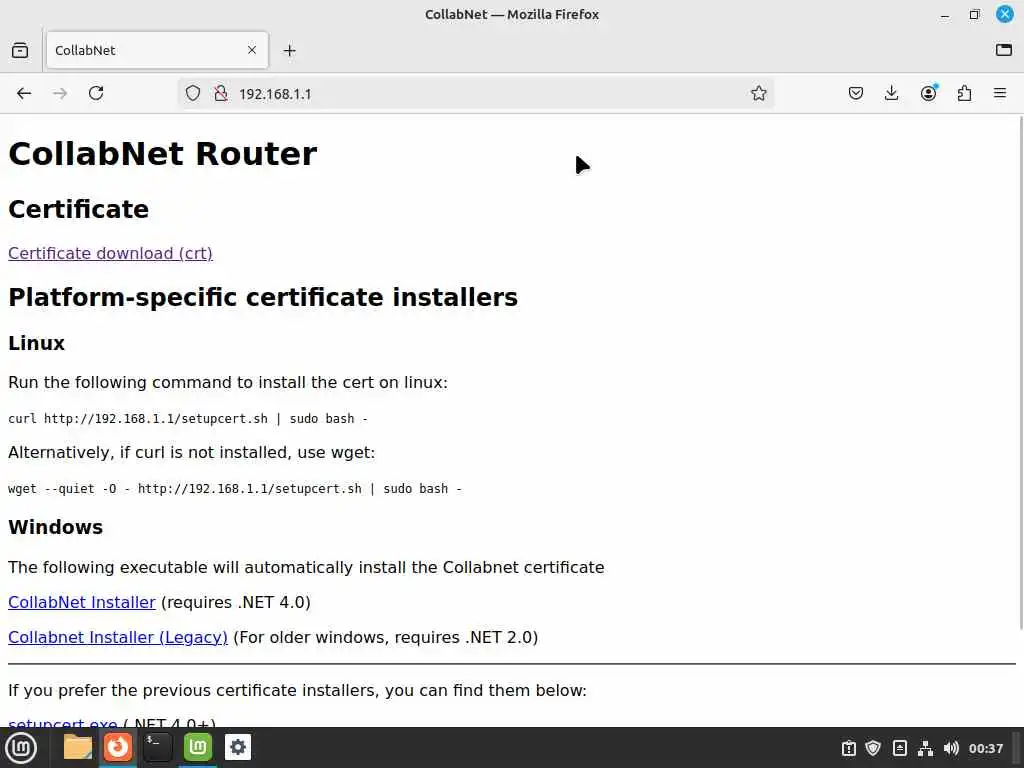Click the update manager shield tray icon
1024x768 pixels.
[x=873, y=748]
